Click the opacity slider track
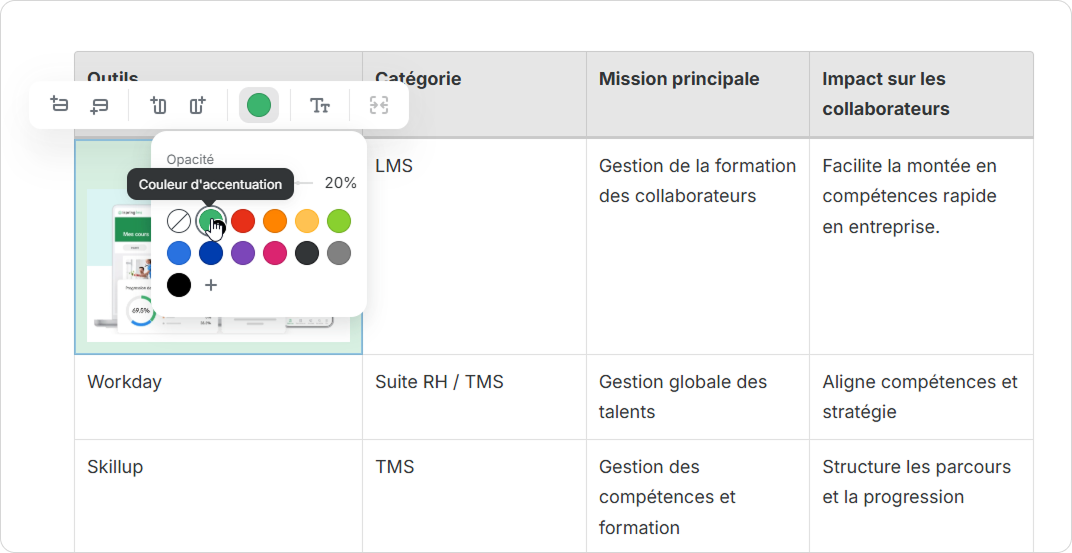 [x=304, y=183]
